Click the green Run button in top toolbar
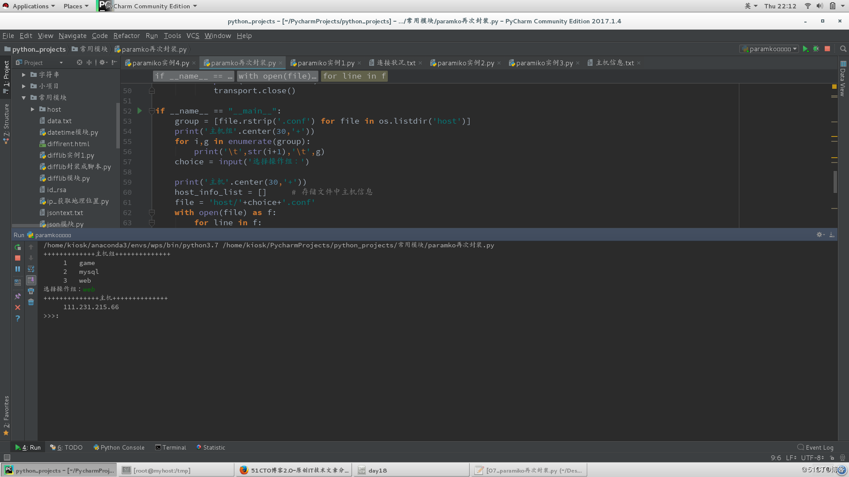849x477 pixels. tap(805, 49)
